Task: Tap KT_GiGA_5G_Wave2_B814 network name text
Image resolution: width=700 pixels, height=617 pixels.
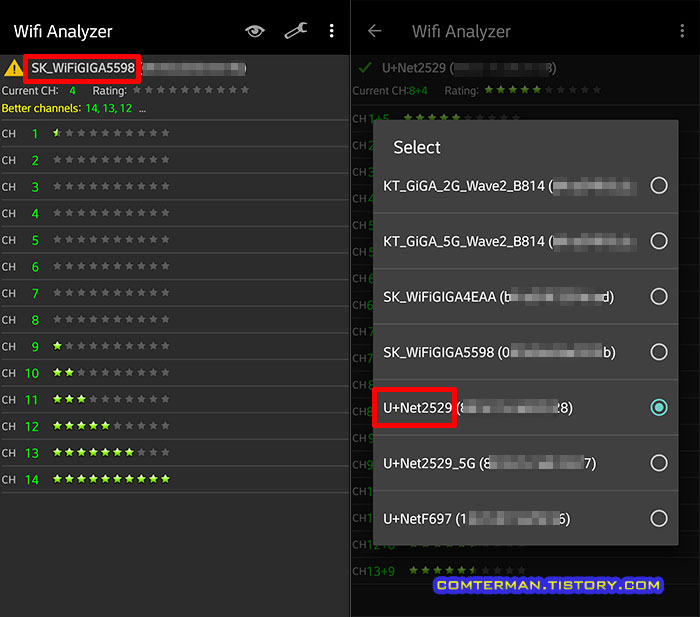Action: (x=464, y=242)
